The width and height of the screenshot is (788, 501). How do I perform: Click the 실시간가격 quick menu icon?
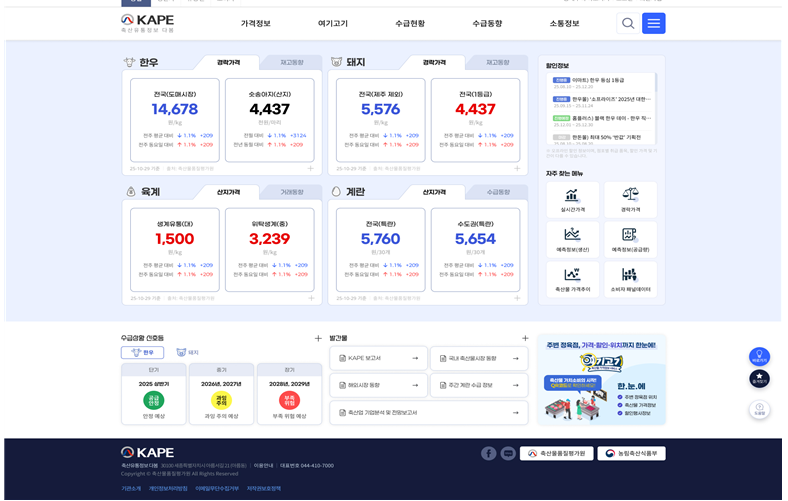coord(573,197)
